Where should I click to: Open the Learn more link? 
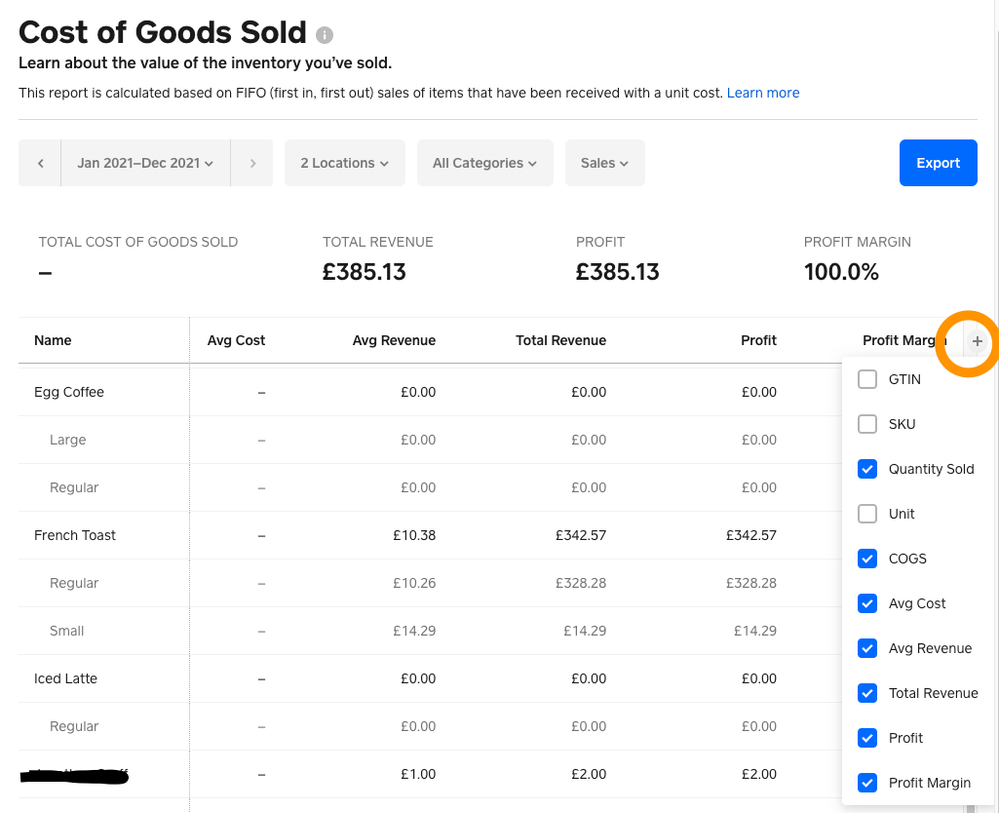coord(763,93)
